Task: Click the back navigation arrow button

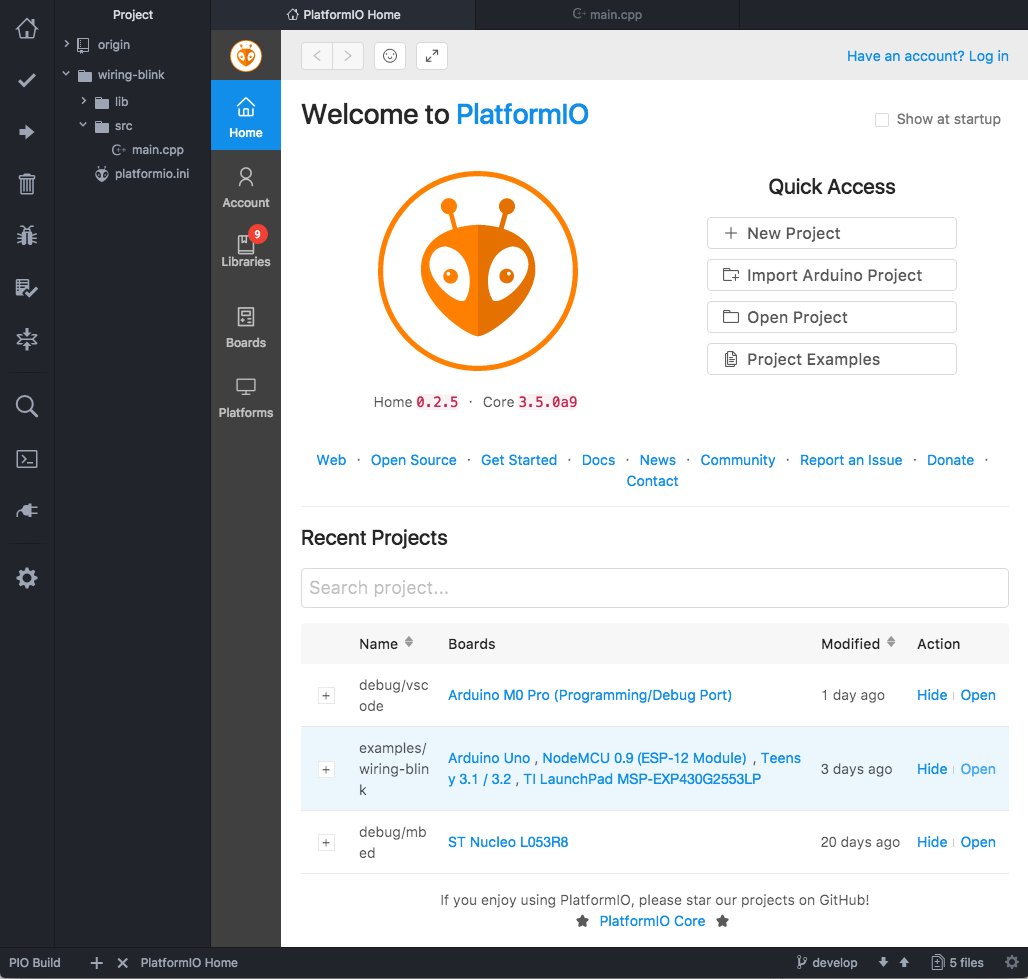Action: [317, 56]
